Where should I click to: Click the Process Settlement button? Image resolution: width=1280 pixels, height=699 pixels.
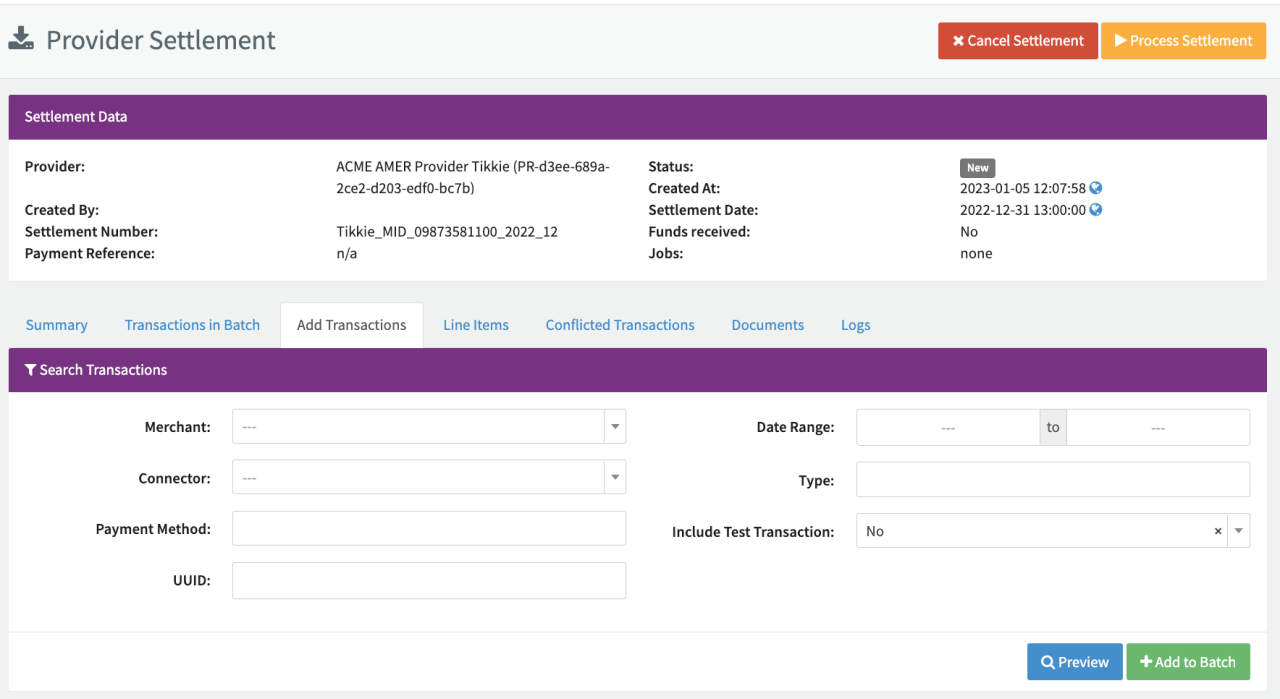point(1183,41)
